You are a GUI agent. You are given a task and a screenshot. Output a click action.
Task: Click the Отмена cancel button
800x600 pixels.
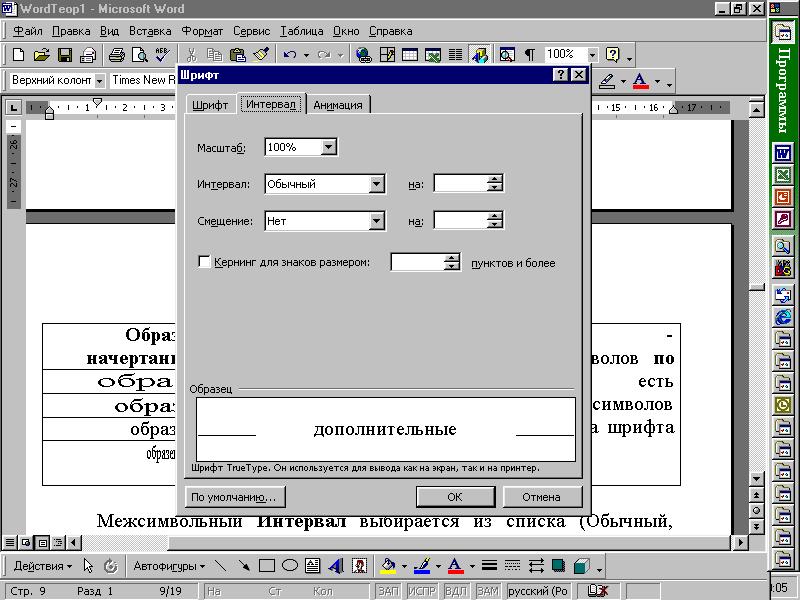click(541, 497)
